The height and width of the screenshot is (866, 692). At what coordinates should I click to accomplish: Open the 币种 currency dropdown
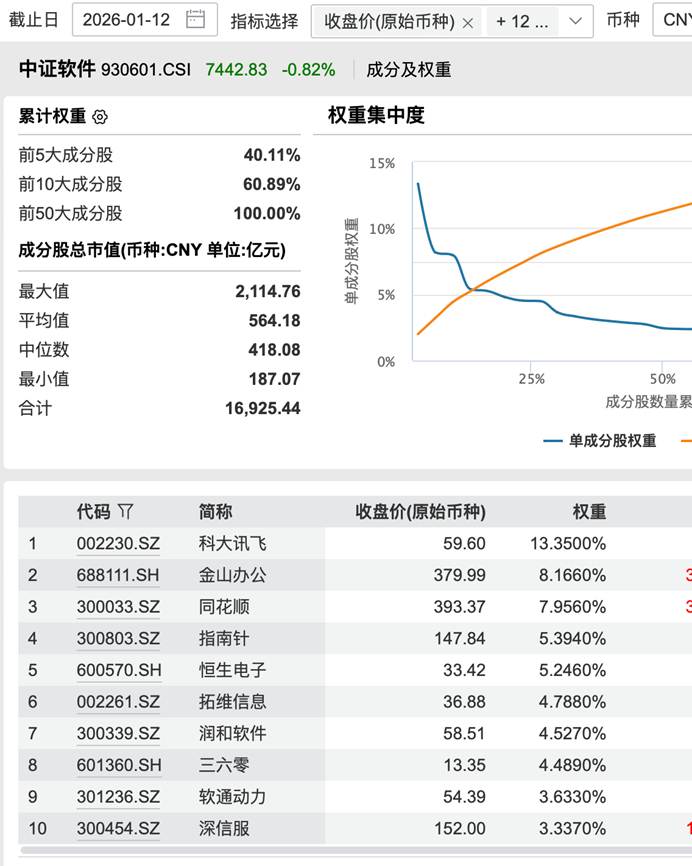click(x=672, y=20)
